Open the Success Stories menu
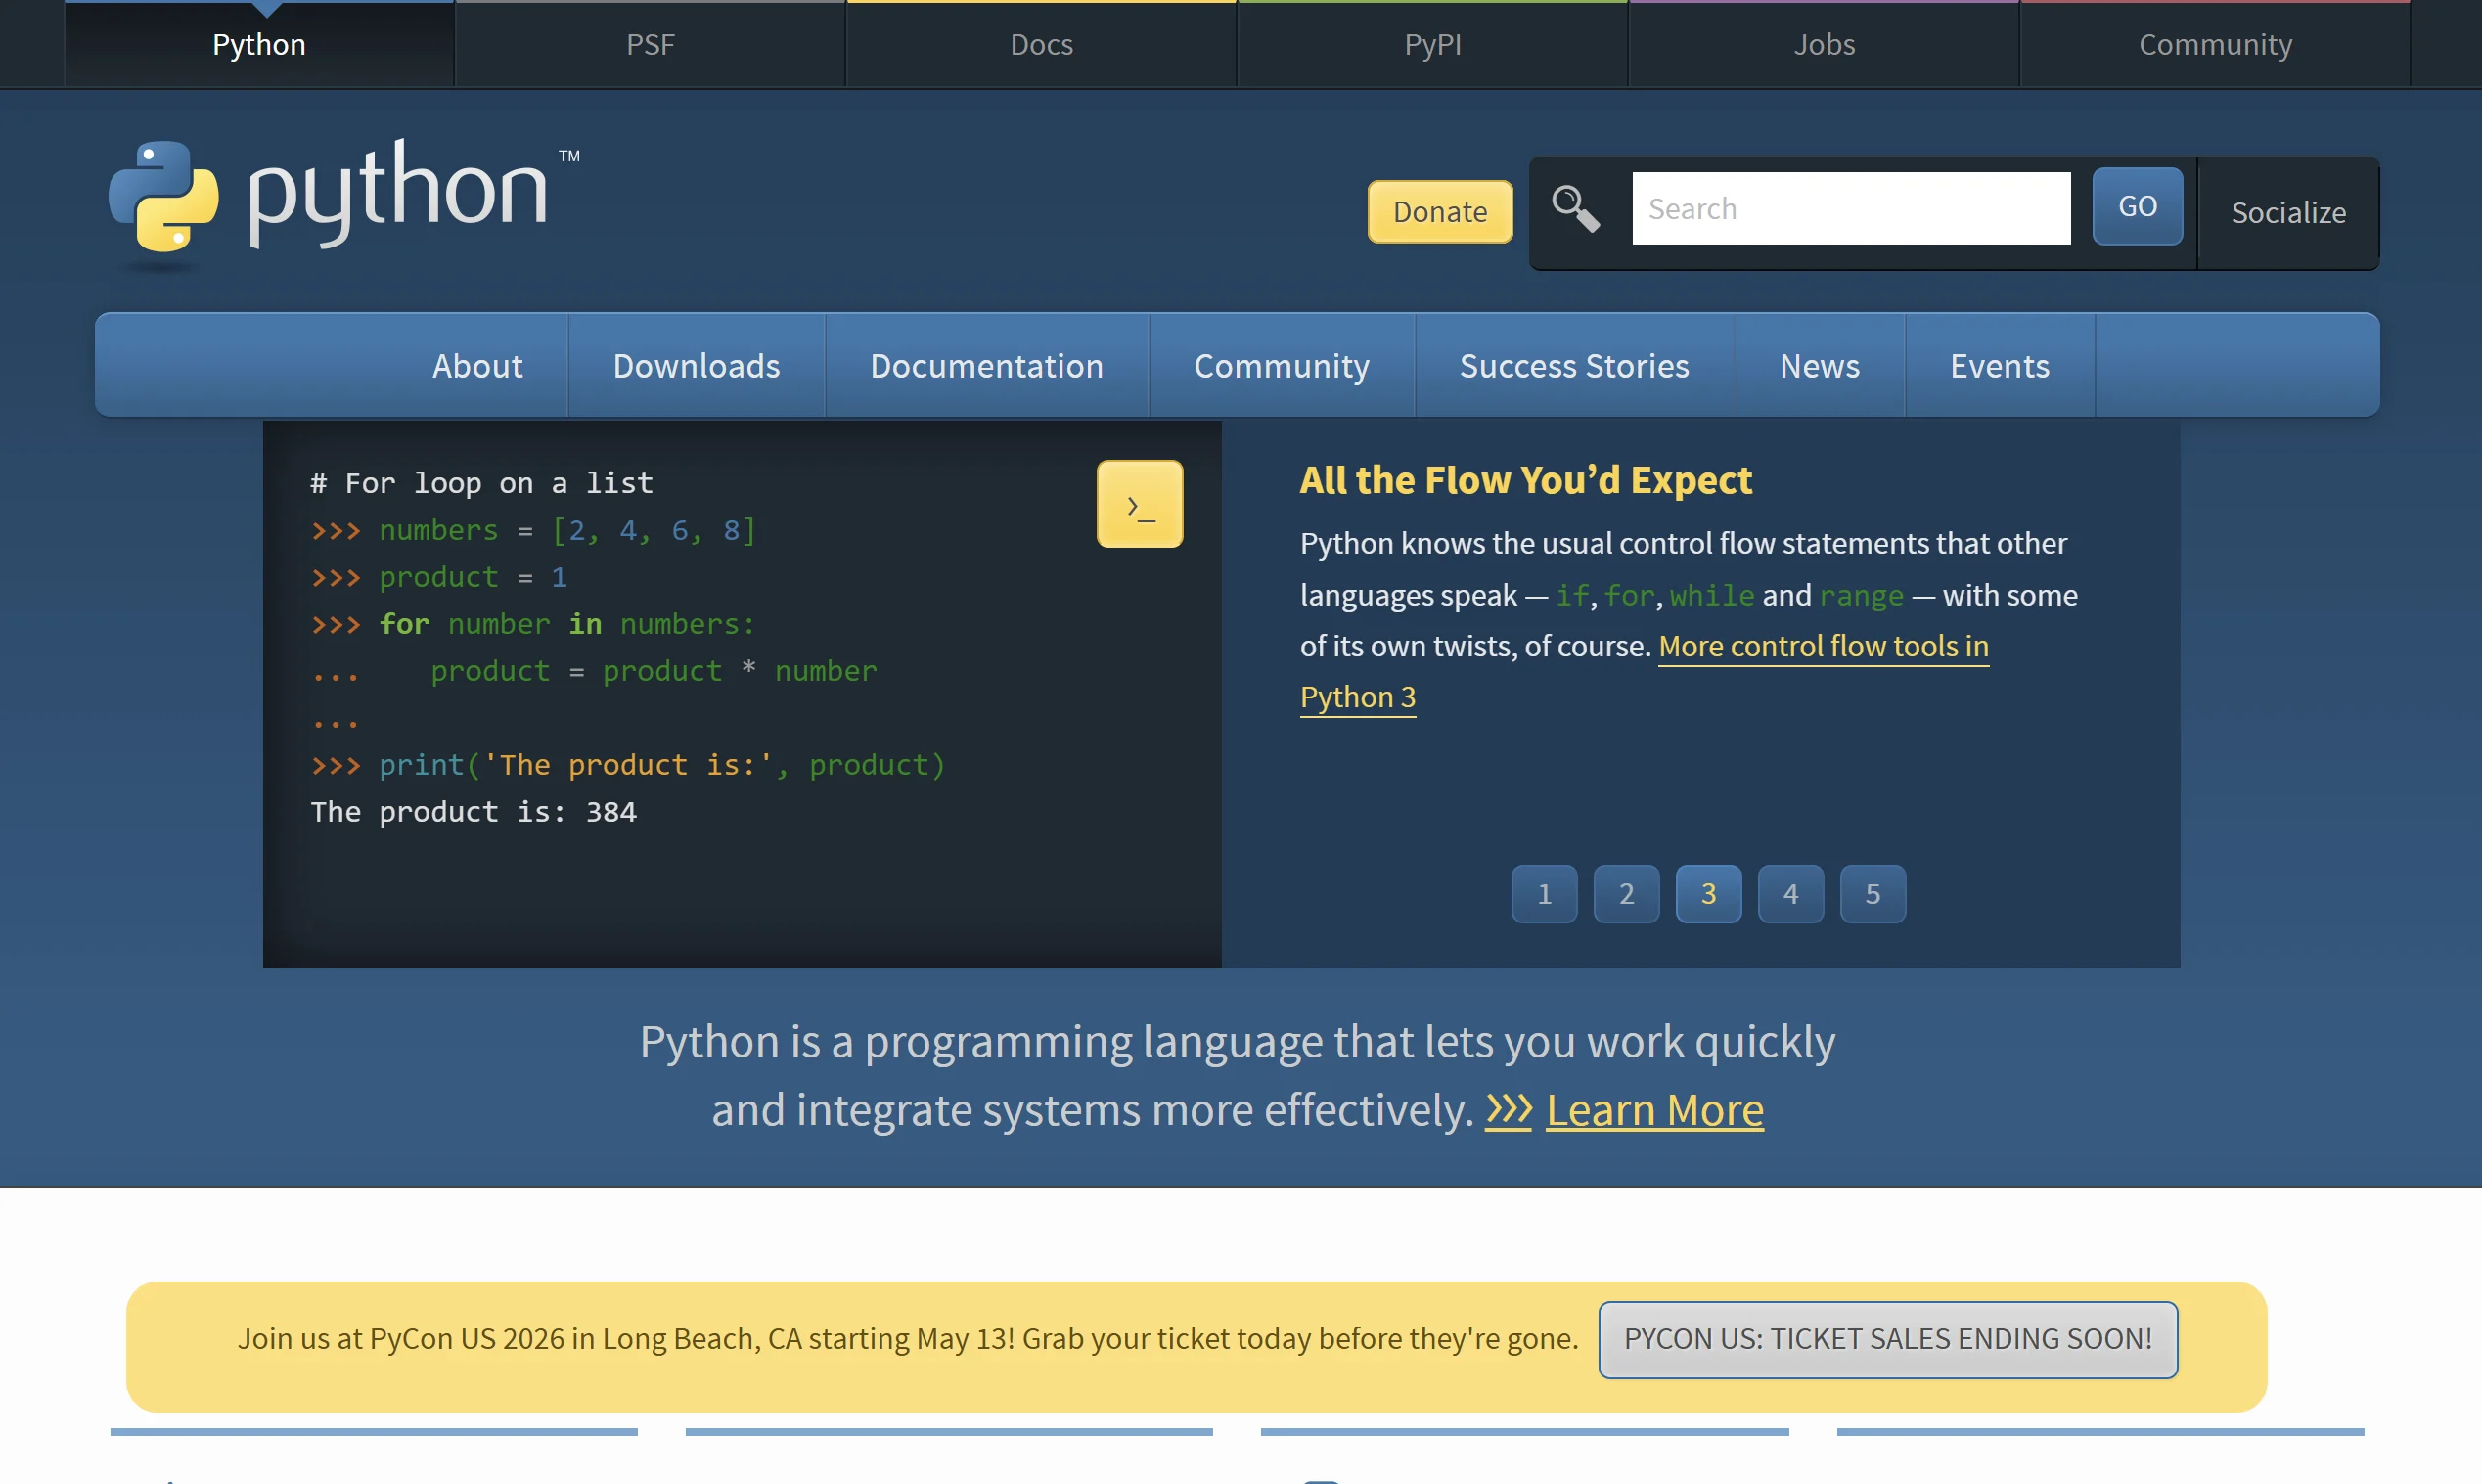 (1574, 365)
